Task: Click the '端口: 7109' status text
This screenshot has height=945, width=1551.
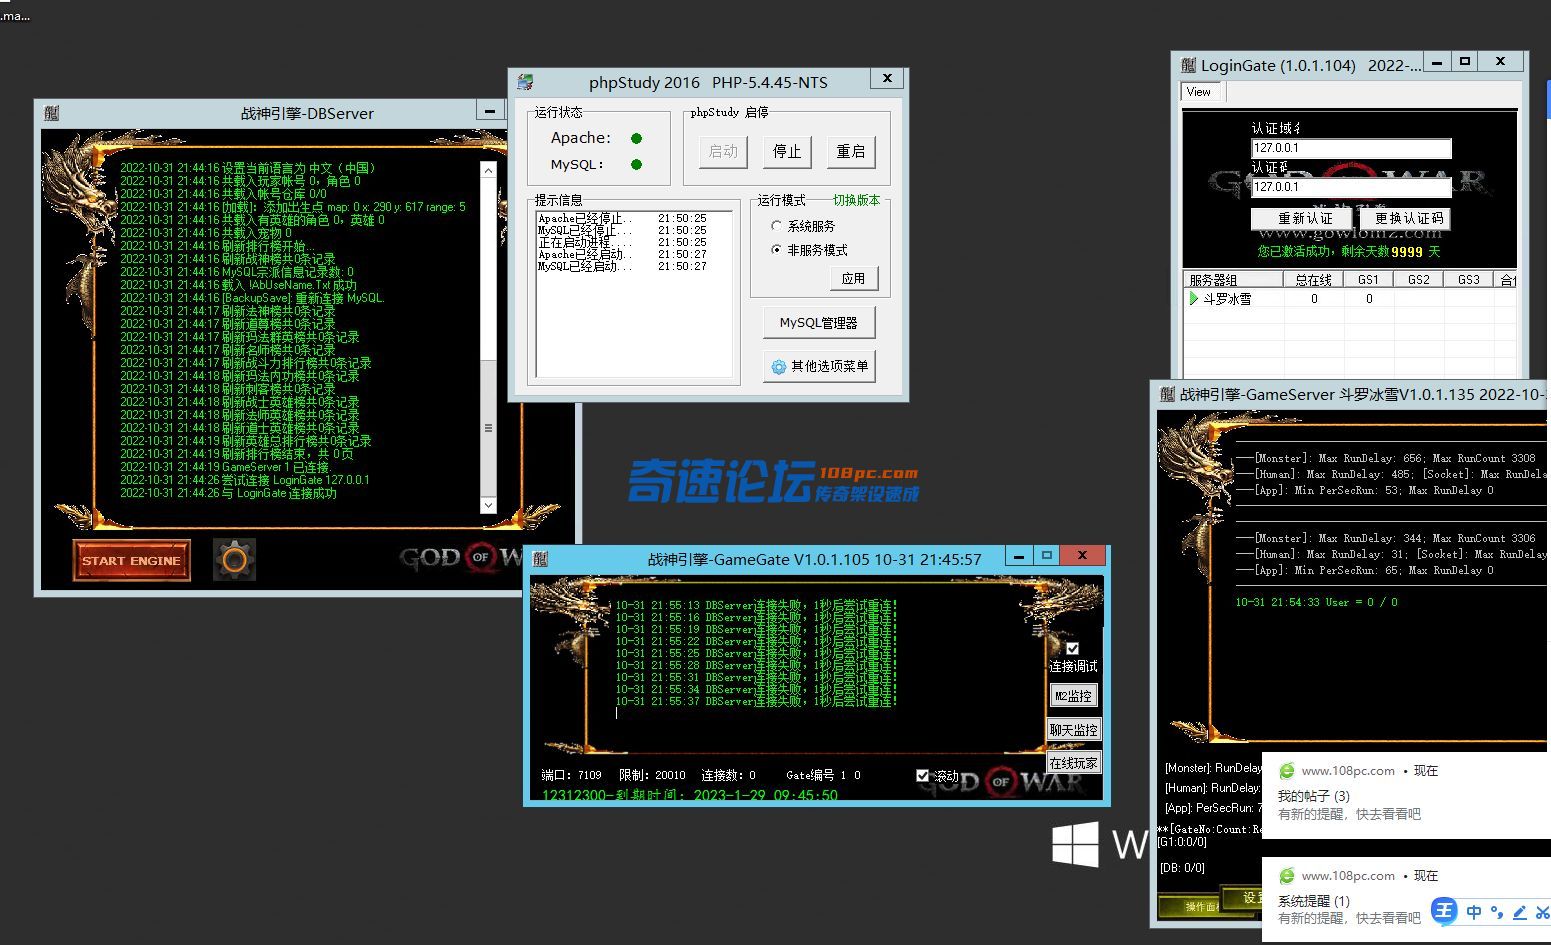Action: point(571,775)
